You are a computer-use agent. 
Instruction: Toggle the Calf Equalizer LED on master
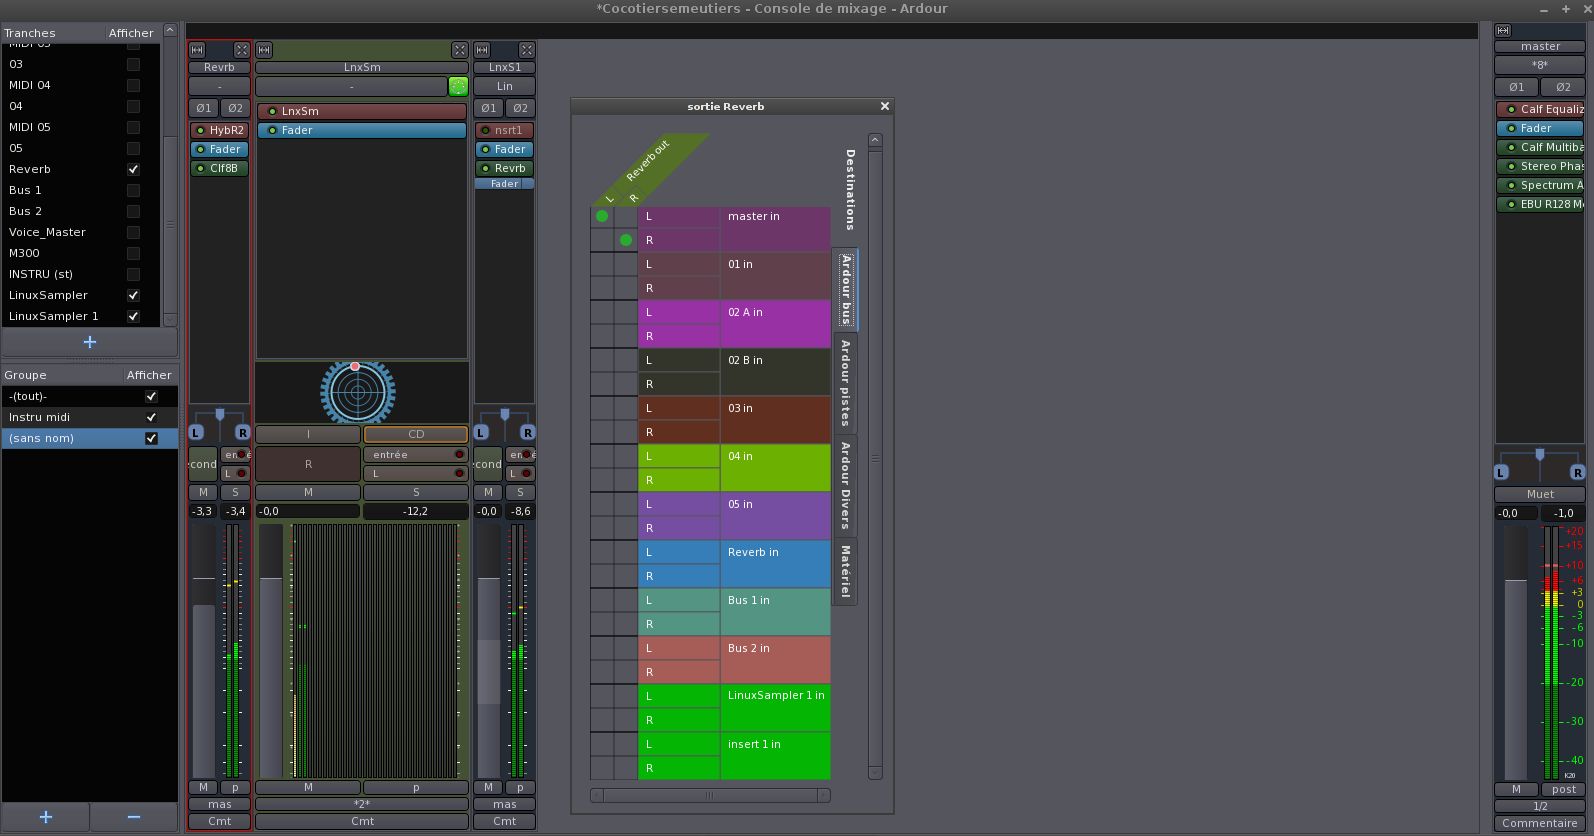pos(1511,109)
